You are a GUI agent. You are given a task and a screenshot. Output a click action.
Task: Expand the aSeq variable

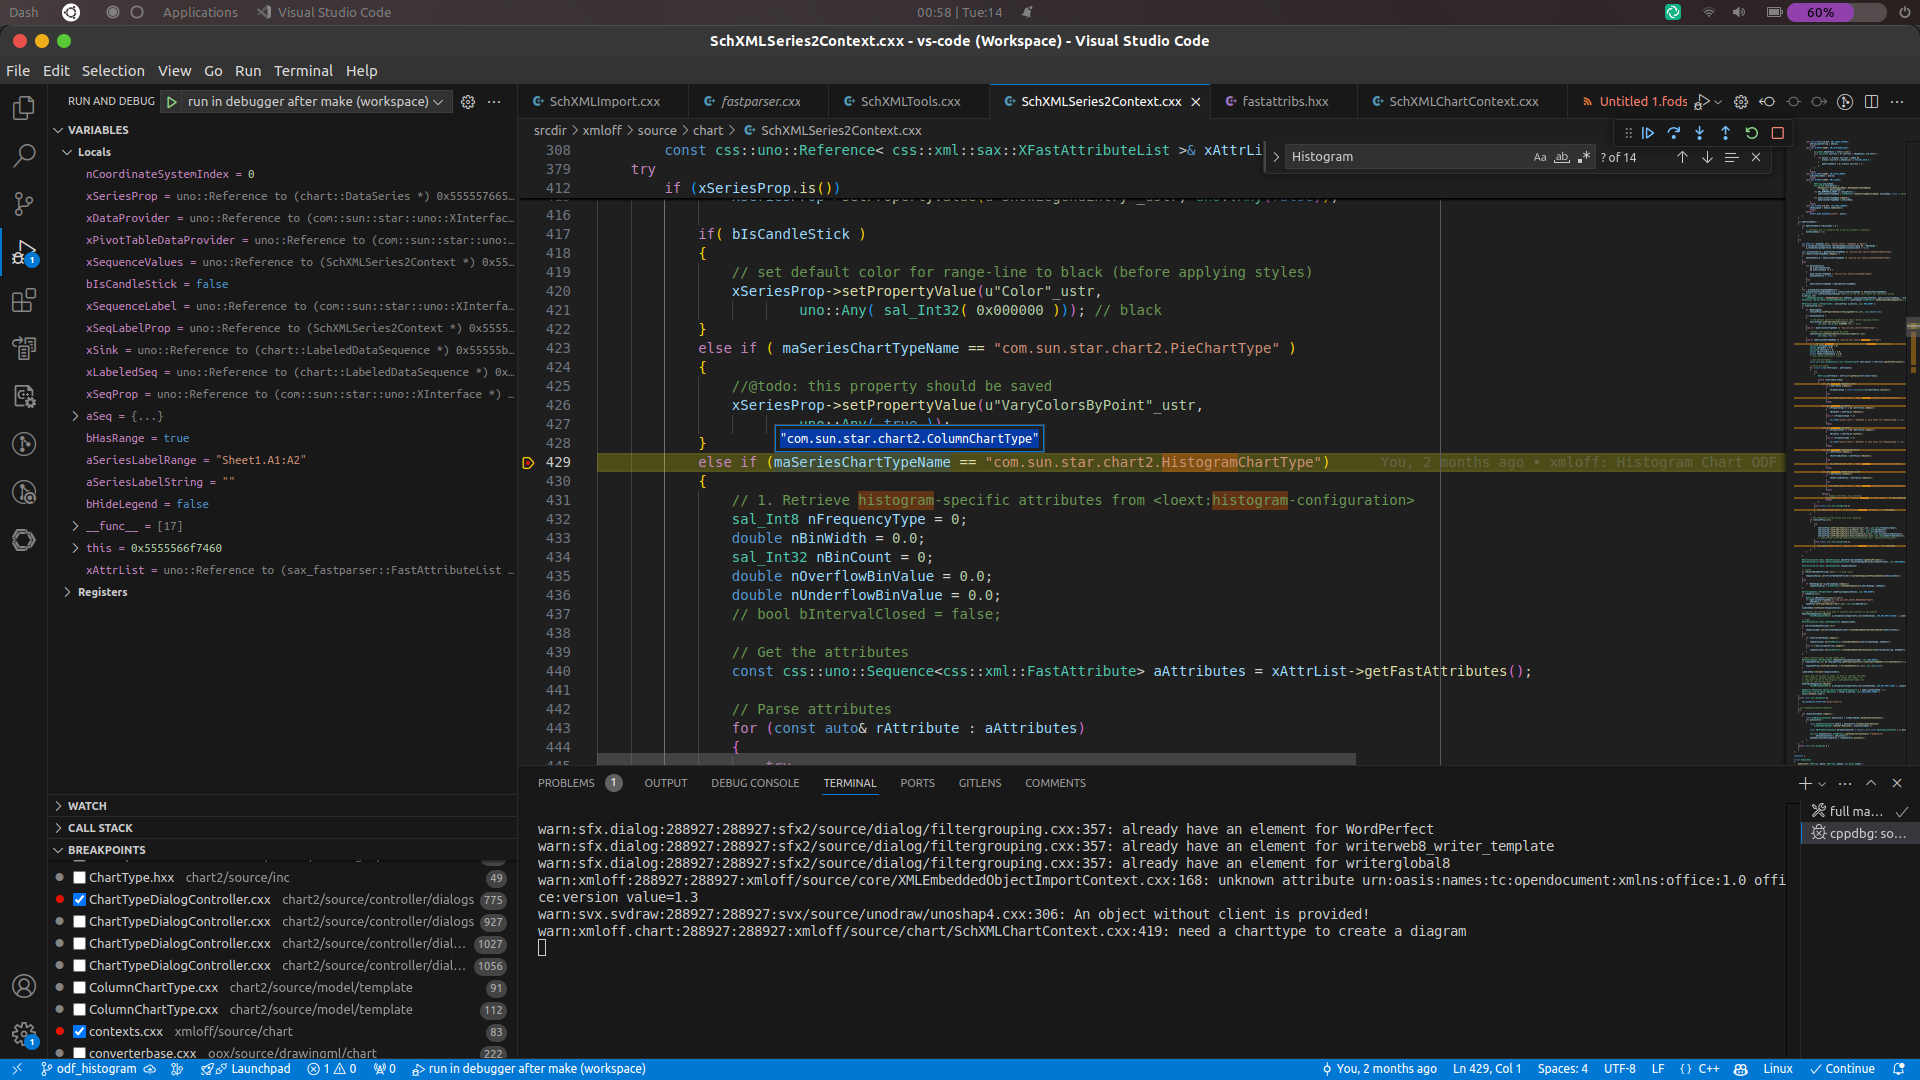point(75,416)
